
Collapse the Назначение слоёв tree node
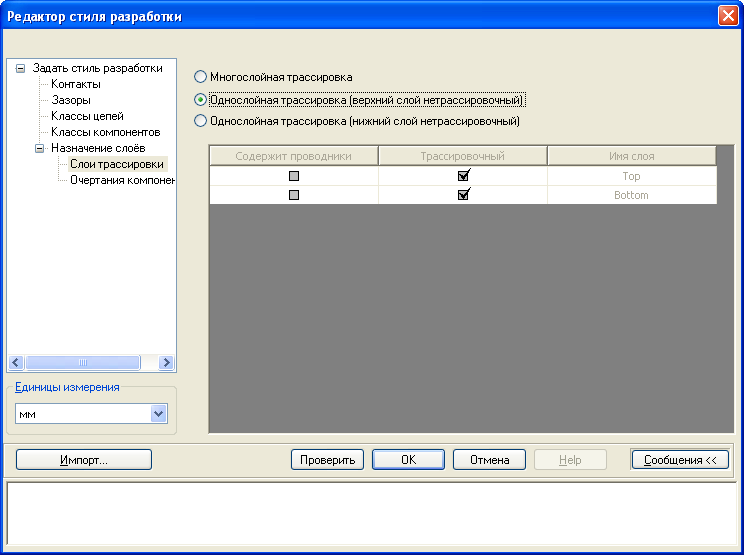coord(39,148)
